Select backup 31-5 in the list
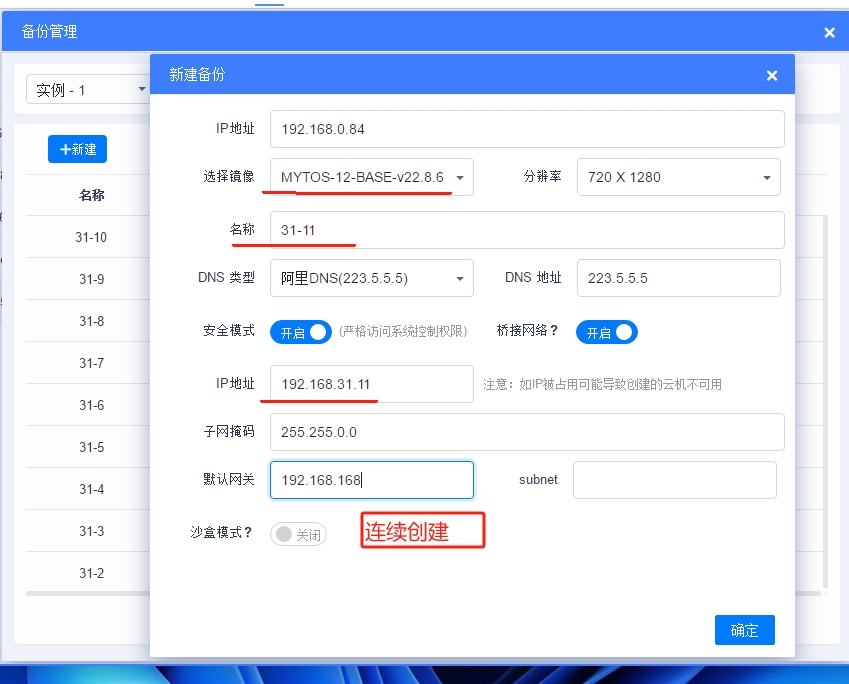The width and height of the screenshot is (849, 684). tap(91, 447)
